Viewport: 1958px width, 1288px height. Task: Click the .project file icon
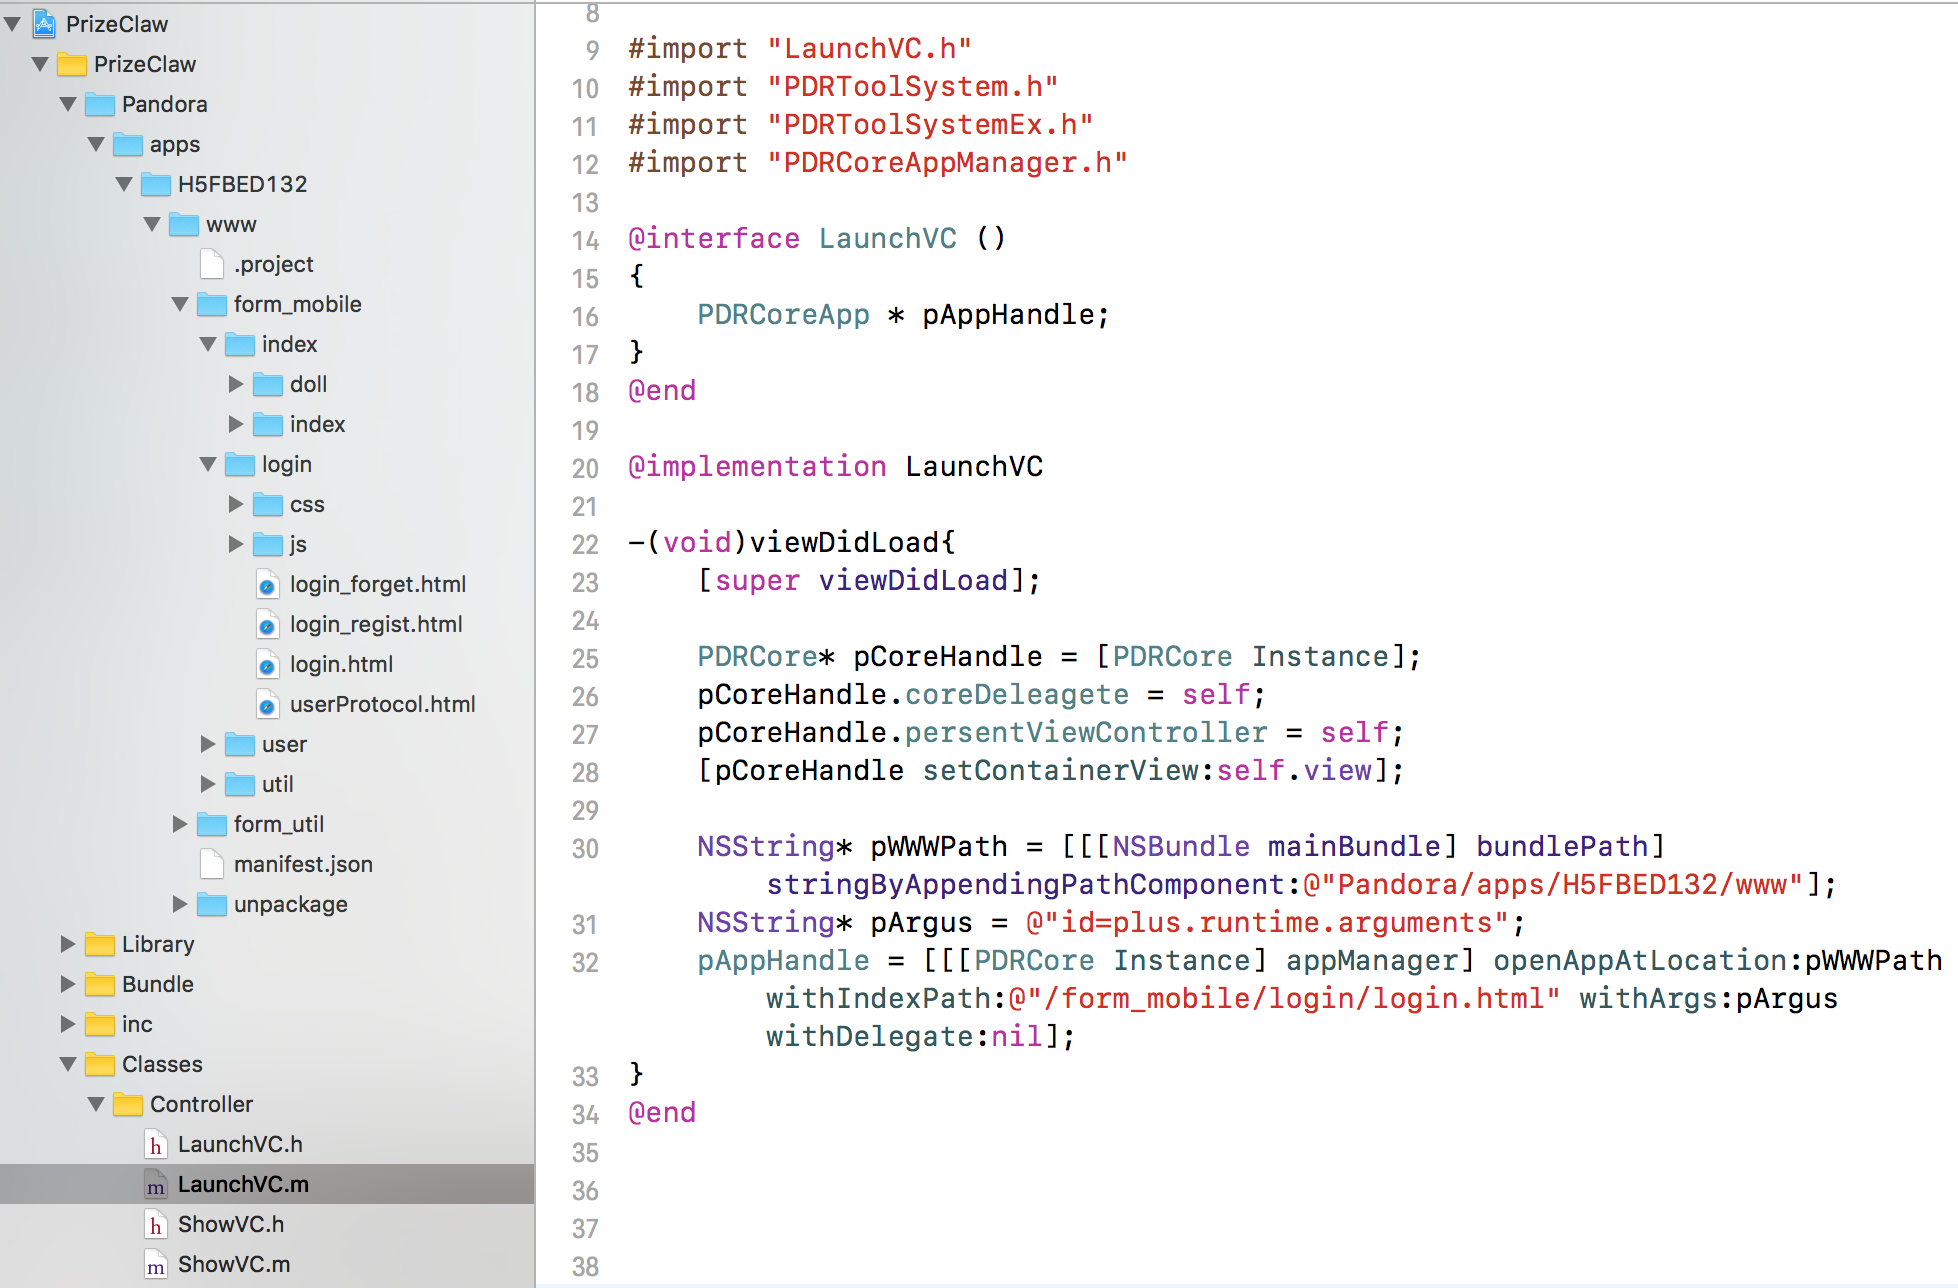click(212, 264)
